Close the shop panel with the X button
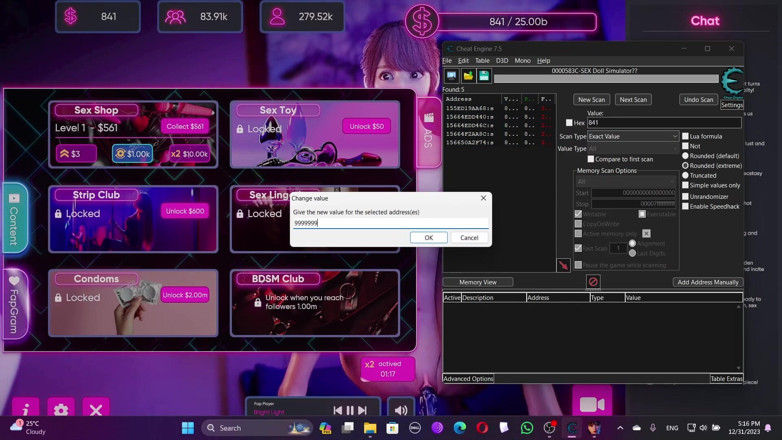Screen dimensions: 782x440 coord(96,409)
